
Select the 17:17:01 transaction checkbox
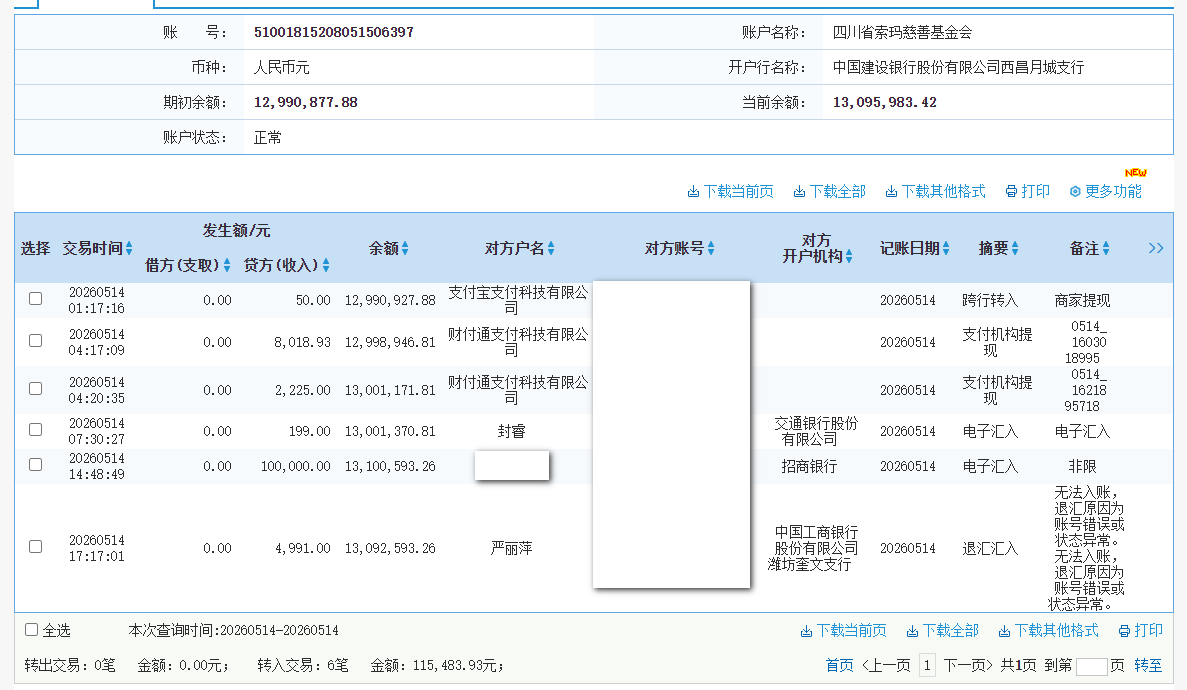(36, 546)
